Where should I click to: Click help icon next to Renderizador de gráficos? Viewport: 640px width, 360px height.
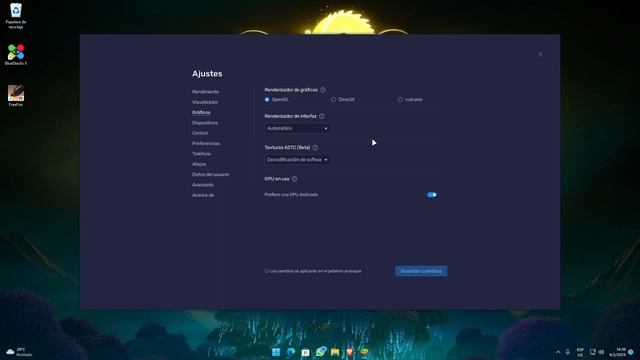[323, 90]
